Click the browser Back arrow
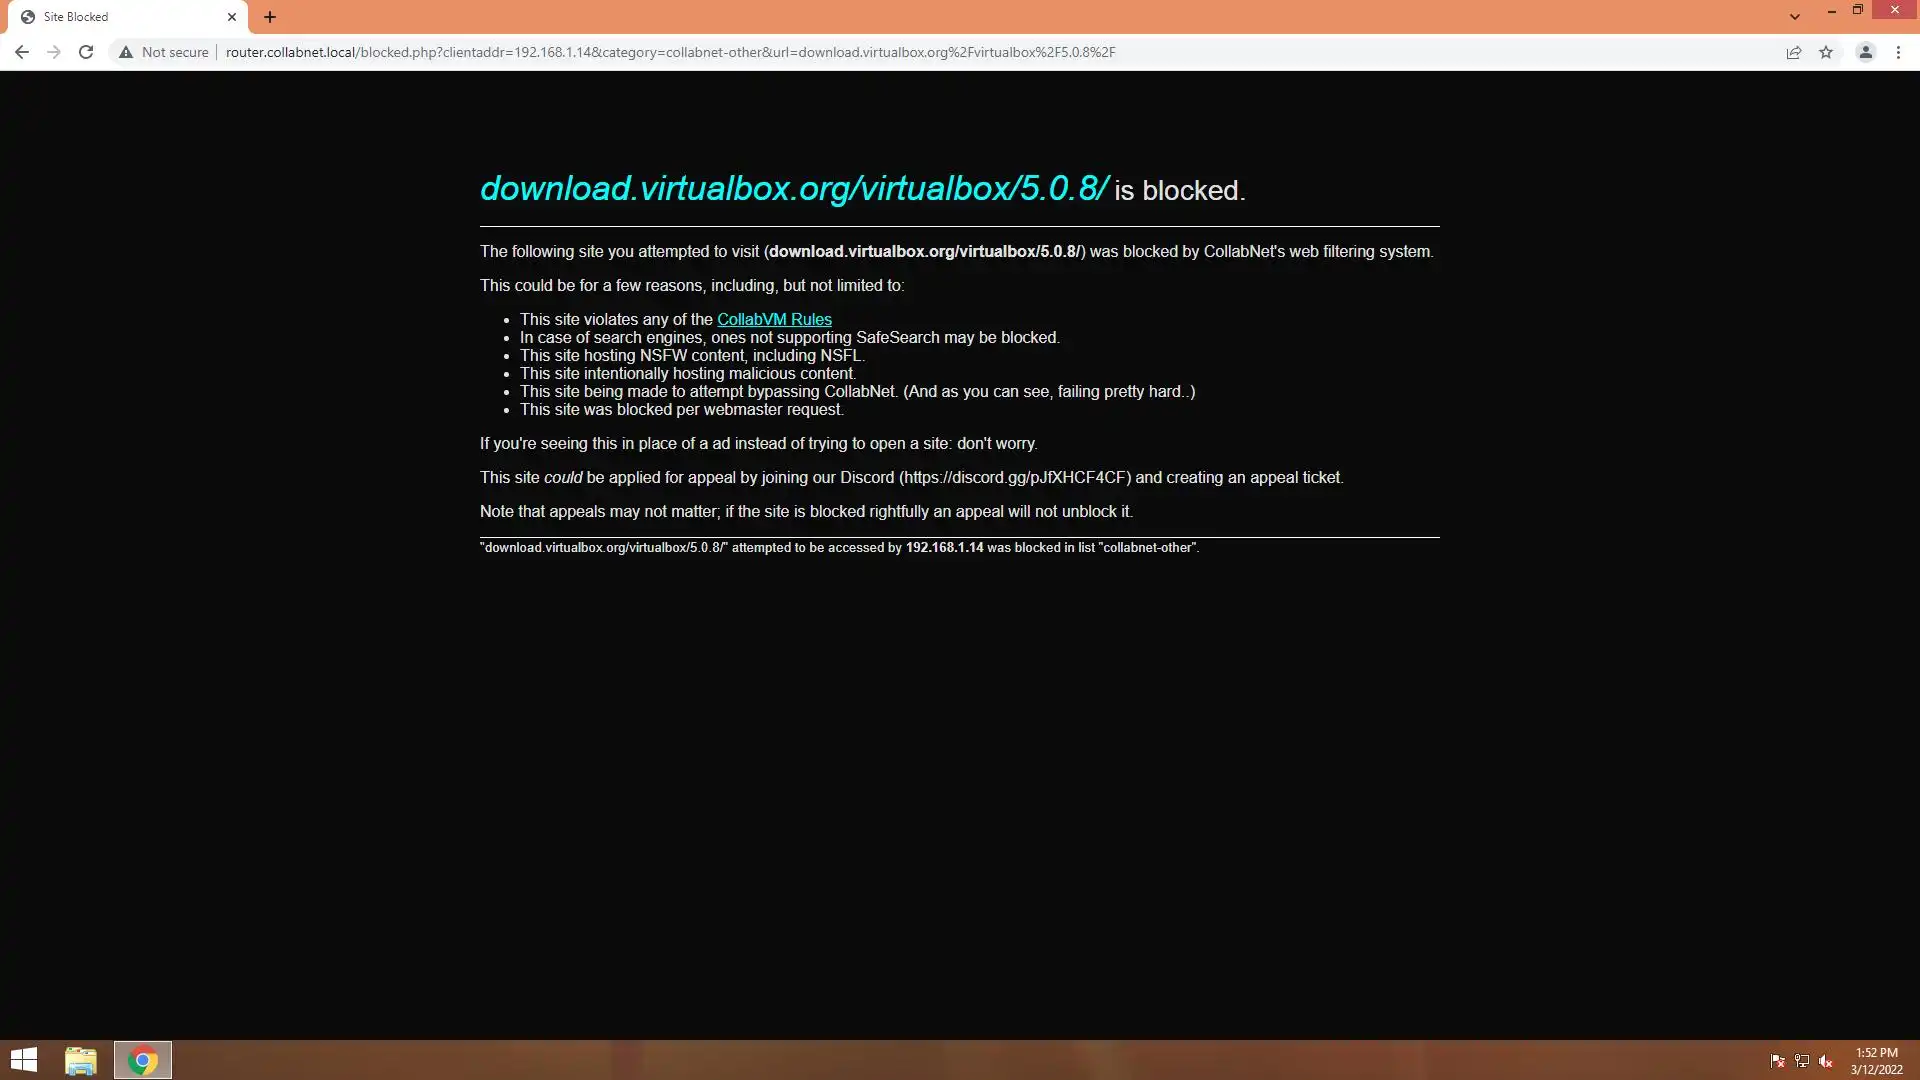The width and height of the screenshot is (1920, 1080). [x=22, y=52]
